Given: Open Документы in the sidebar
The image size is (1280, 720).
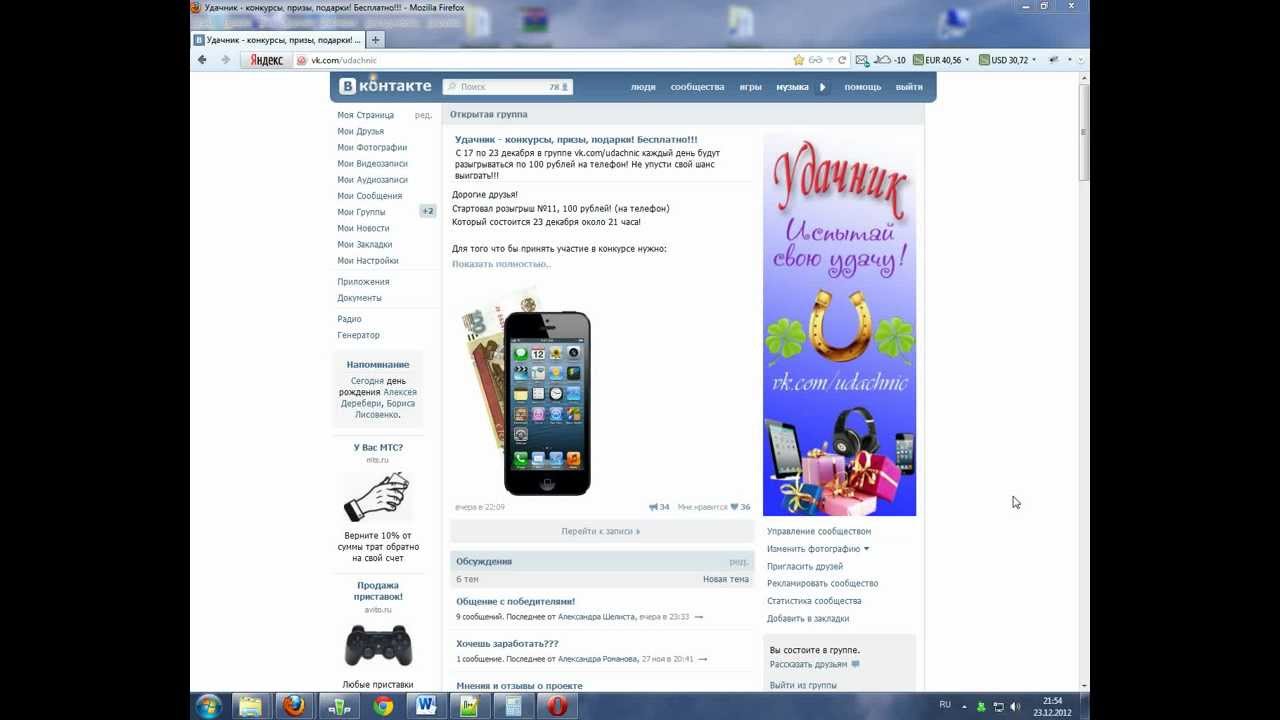Looking at the screenshot, I should 359,298.
